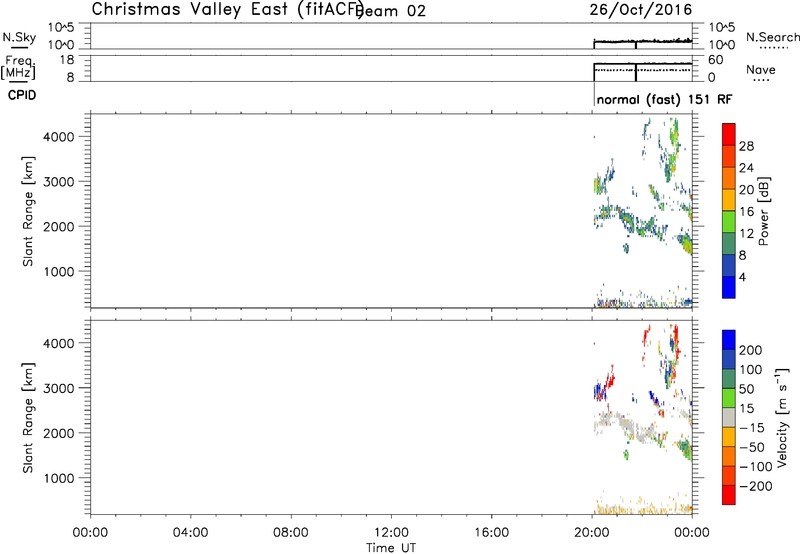
Task: Click 1000 on velocity panel range axis
Action: [58, 479]
